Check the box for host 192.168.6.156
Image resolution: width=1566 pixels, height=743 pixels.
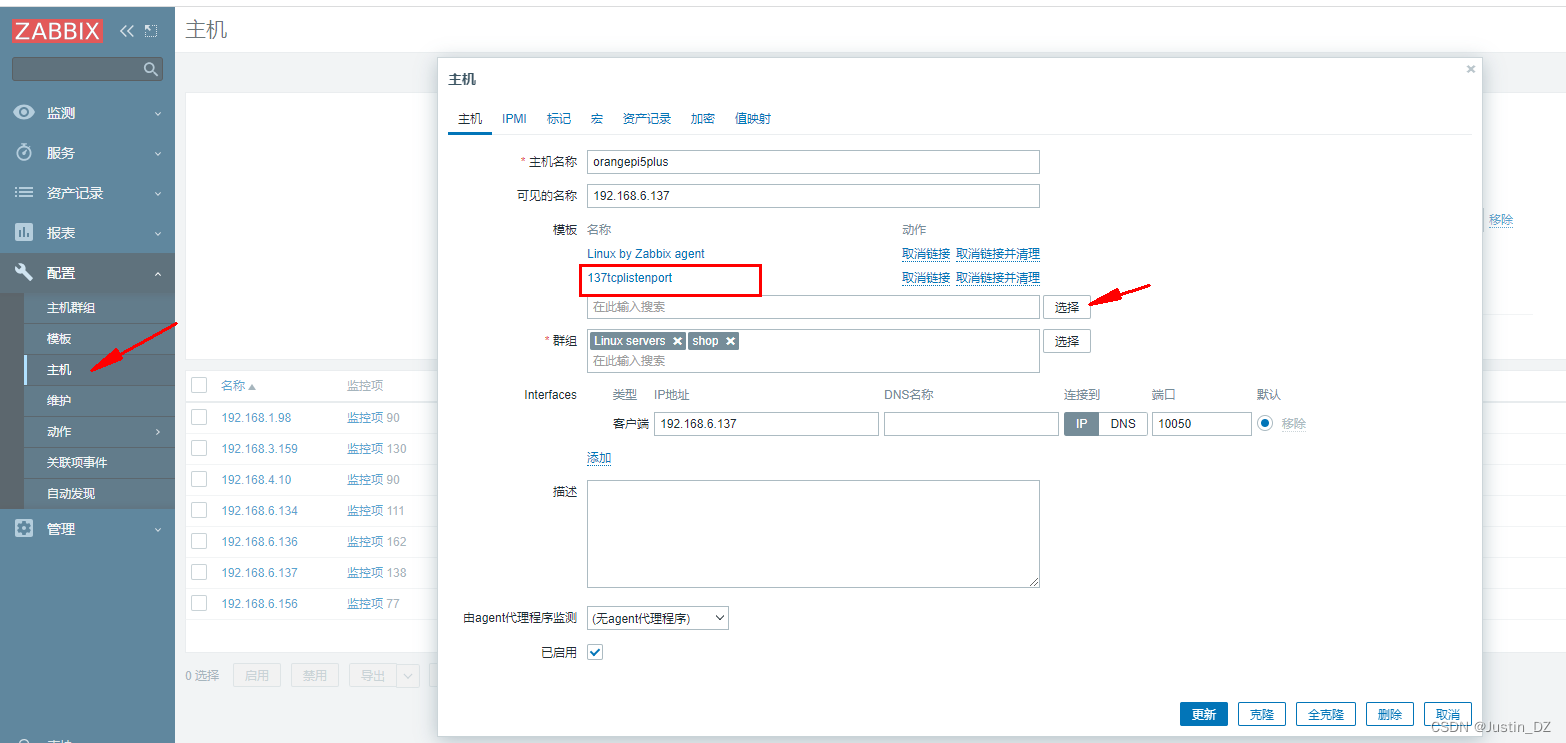click(199, 603)
